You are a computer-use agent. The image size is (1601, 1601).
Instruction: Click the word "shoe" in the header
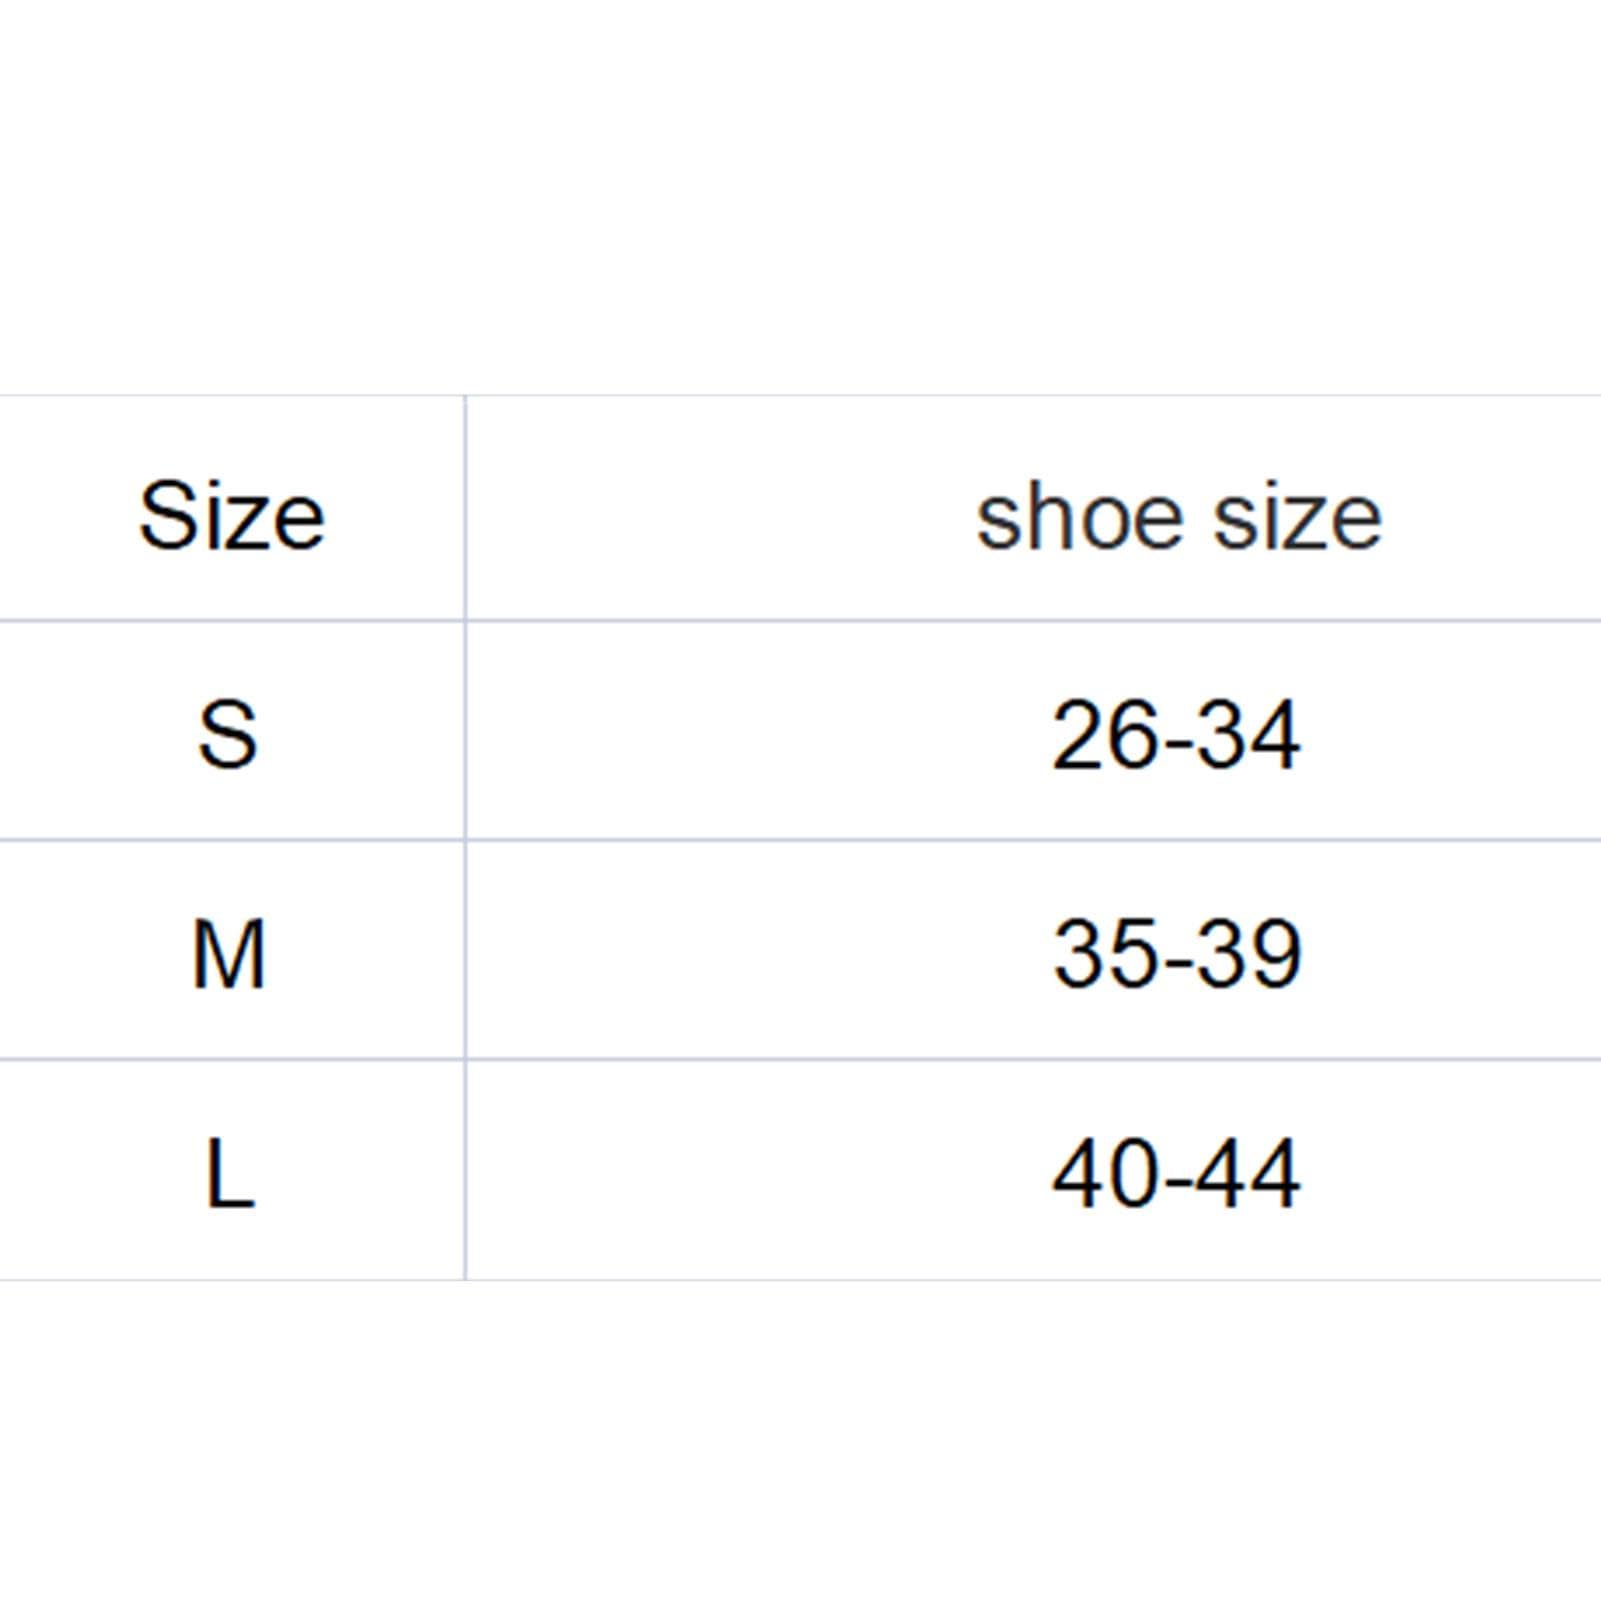(x=1083, y=518)
